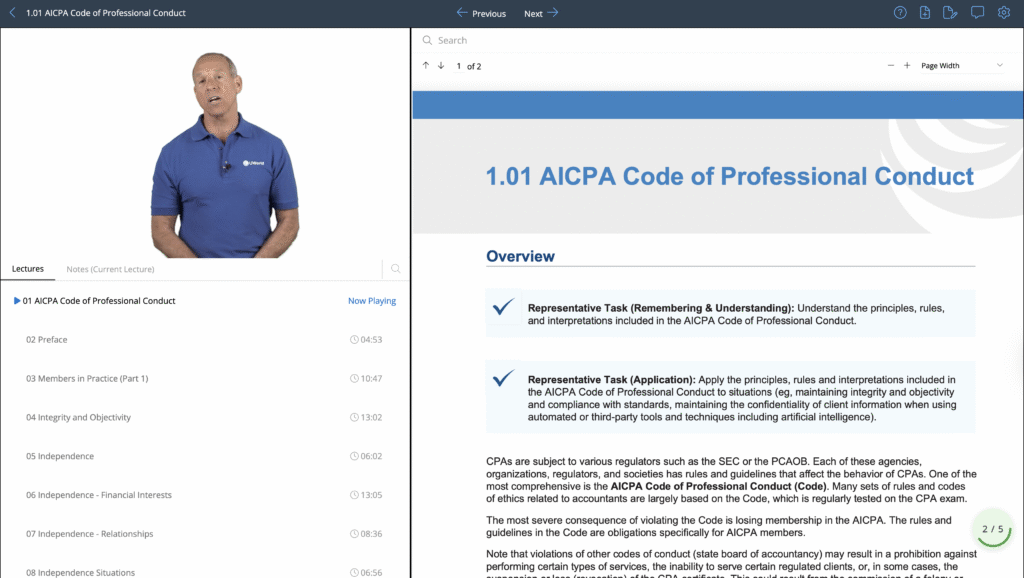The image size is (1024, 578).
Task: Click the search magnifier in the Lectures panel
Action: (395, 269)
